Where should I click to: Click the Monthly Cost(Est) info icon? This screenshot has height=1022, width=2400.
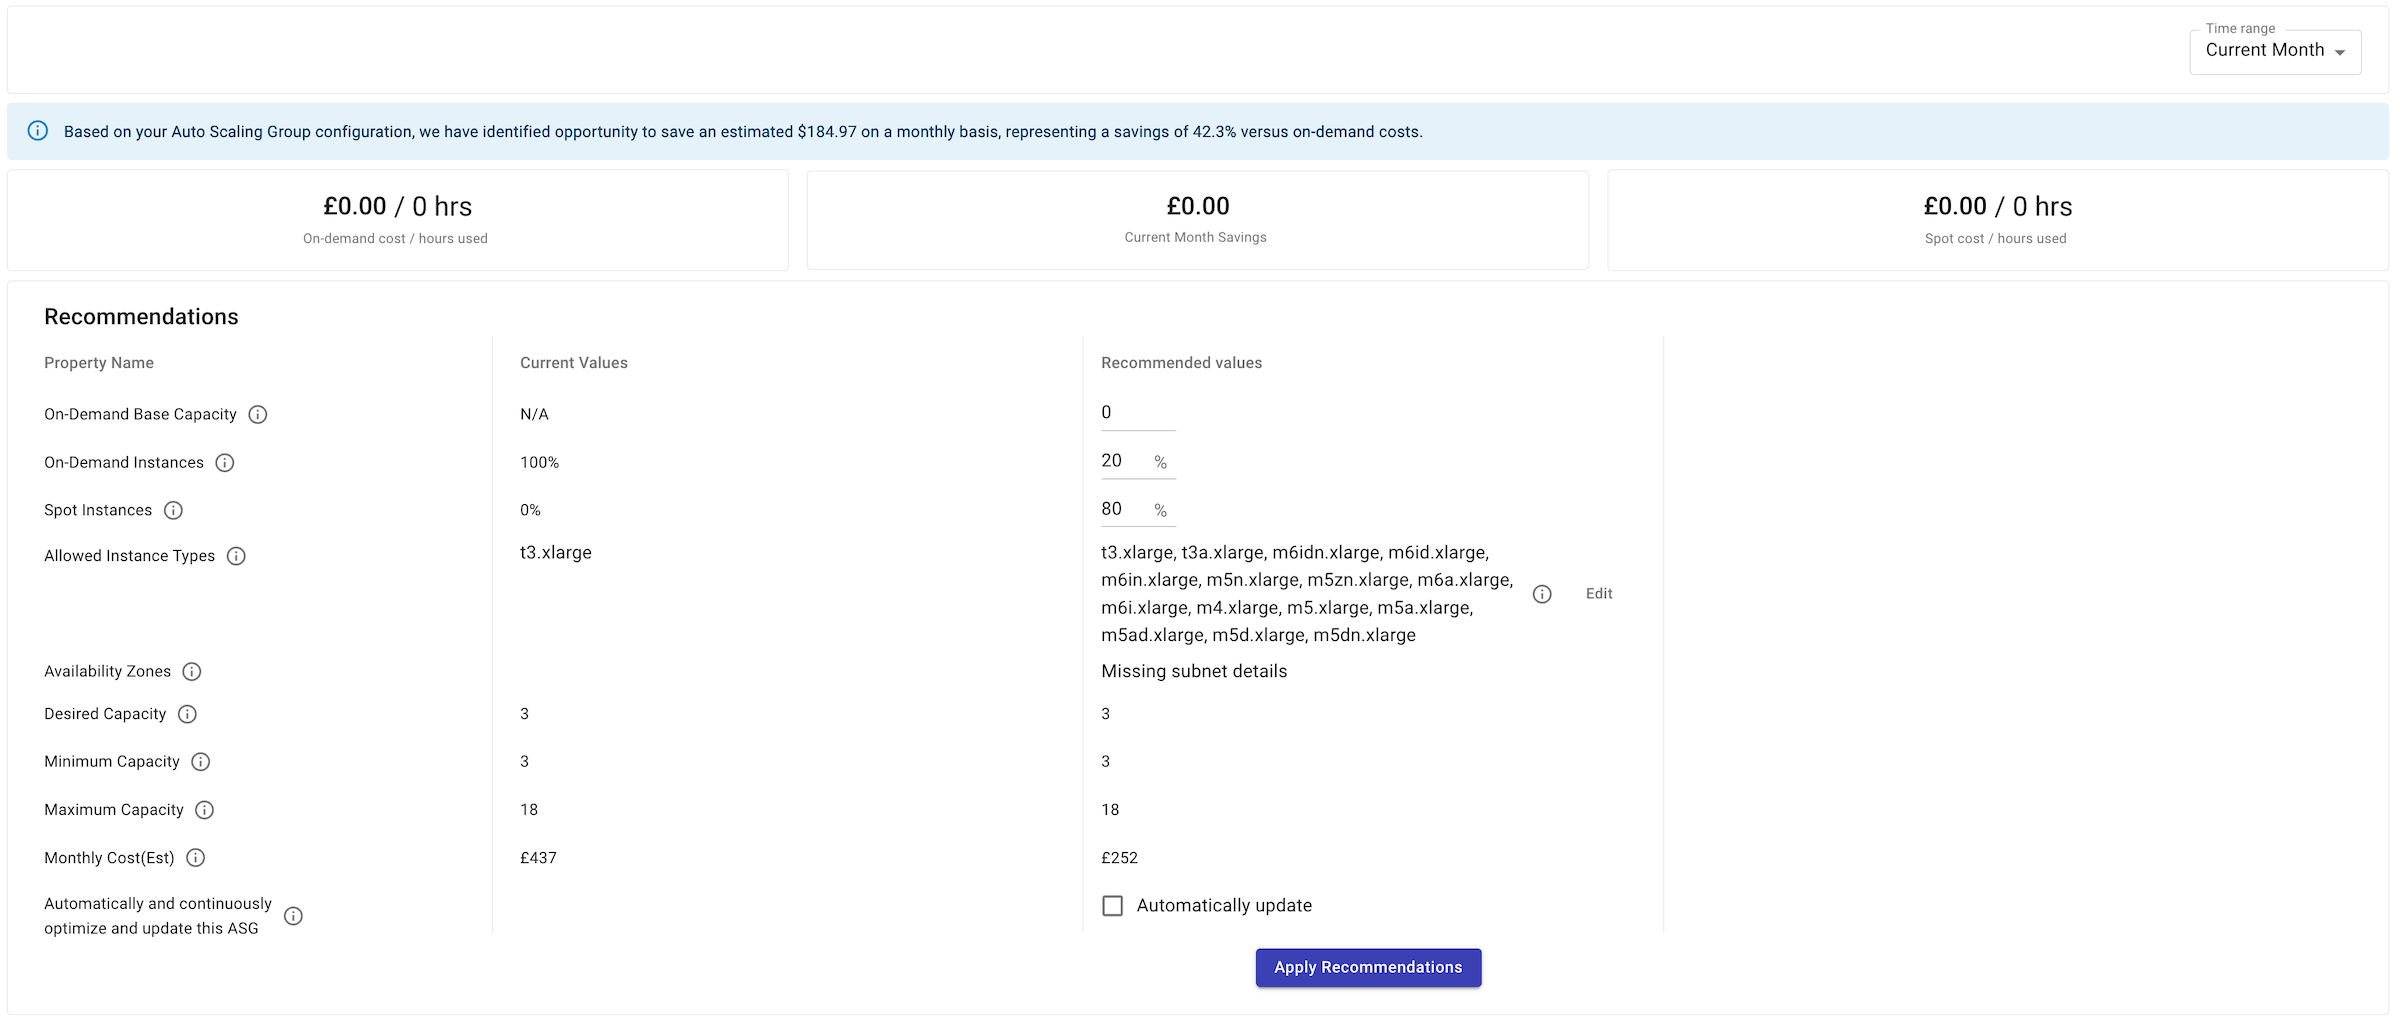click(x=195, y=858)
